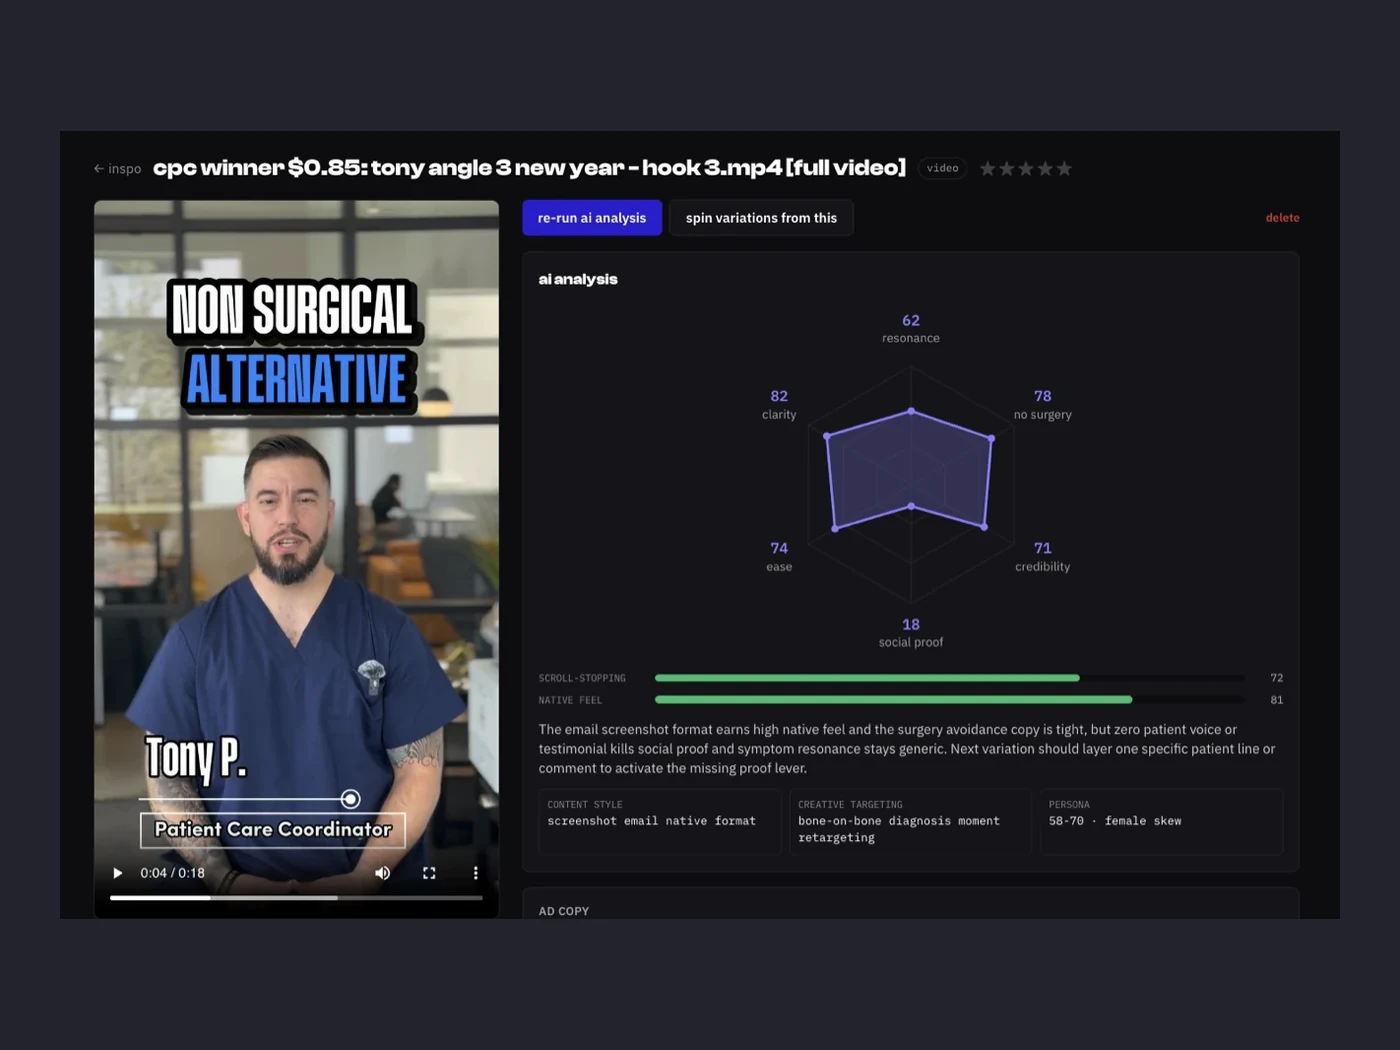The height and width of the screenshot is (1050, 1400).
Task: Delete this inspo item
Action: click(1282, 218)
